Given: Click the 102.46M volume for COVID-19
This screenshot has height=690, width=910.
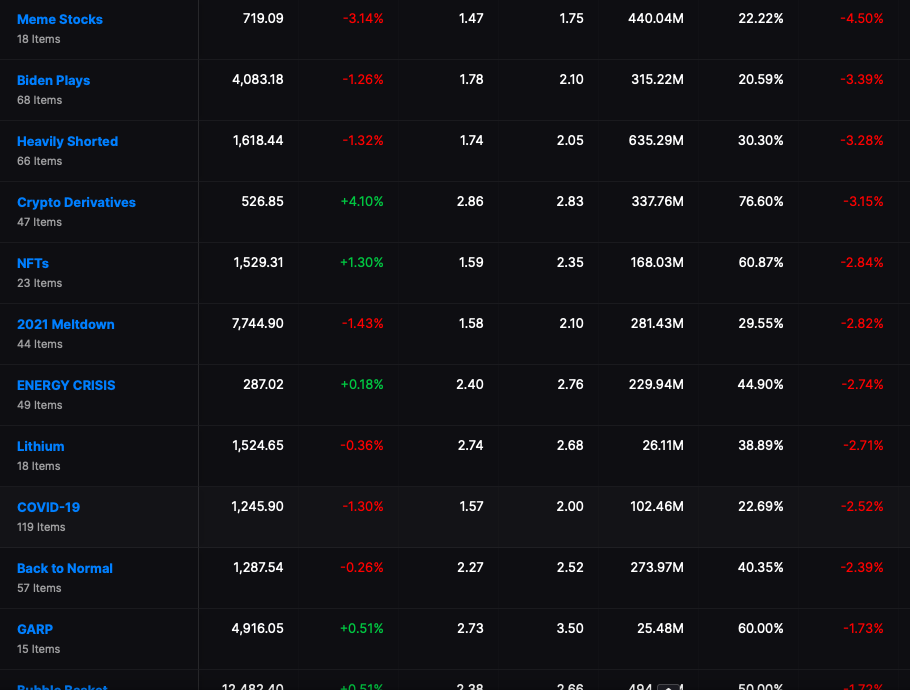Looking at the screenshot, I should [x=657, y=506].
